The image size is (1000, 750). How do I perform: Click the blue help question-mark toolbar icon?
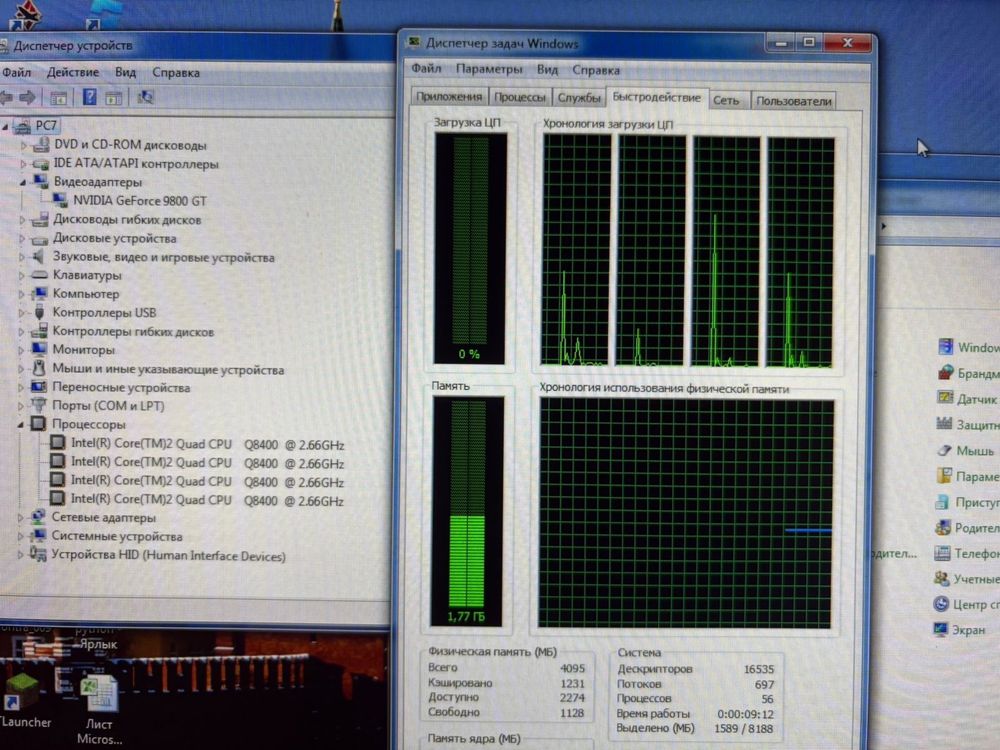click(89, 97)
